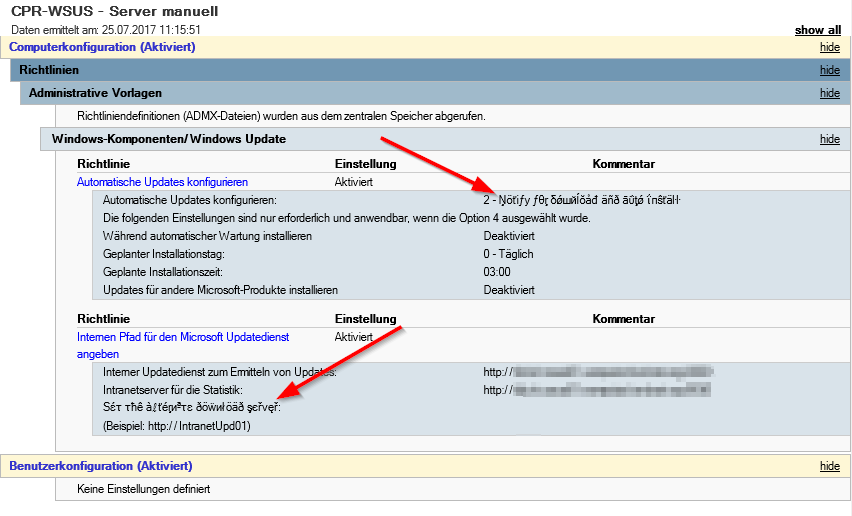Click first Kommentar column header
The width and height of the screenshot is (852, 516).
pyautogui.click(x=624, y=164)
